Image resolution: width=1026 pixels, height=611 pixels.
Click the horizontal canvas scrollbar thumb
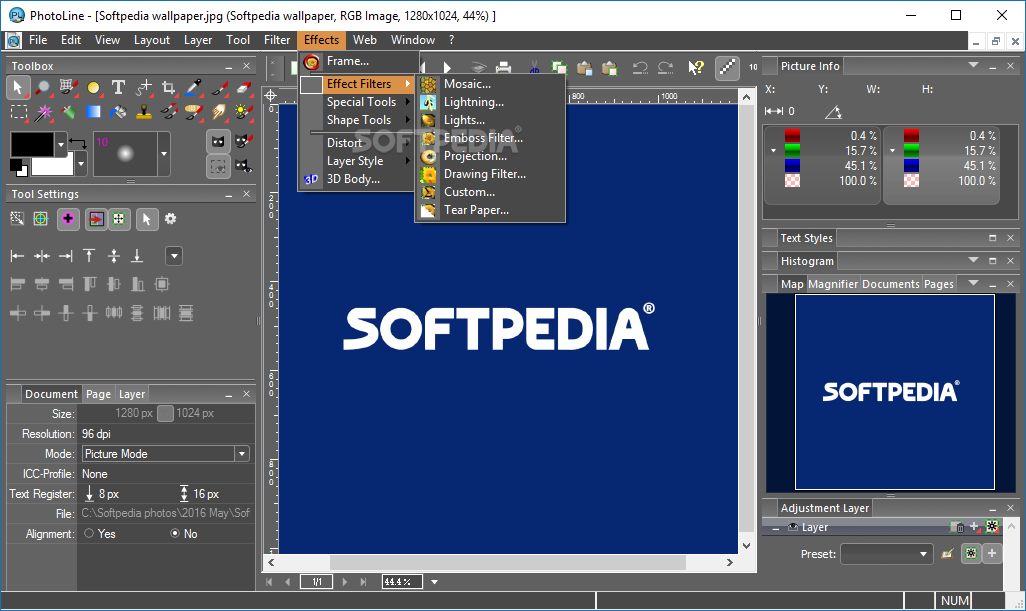508,562
